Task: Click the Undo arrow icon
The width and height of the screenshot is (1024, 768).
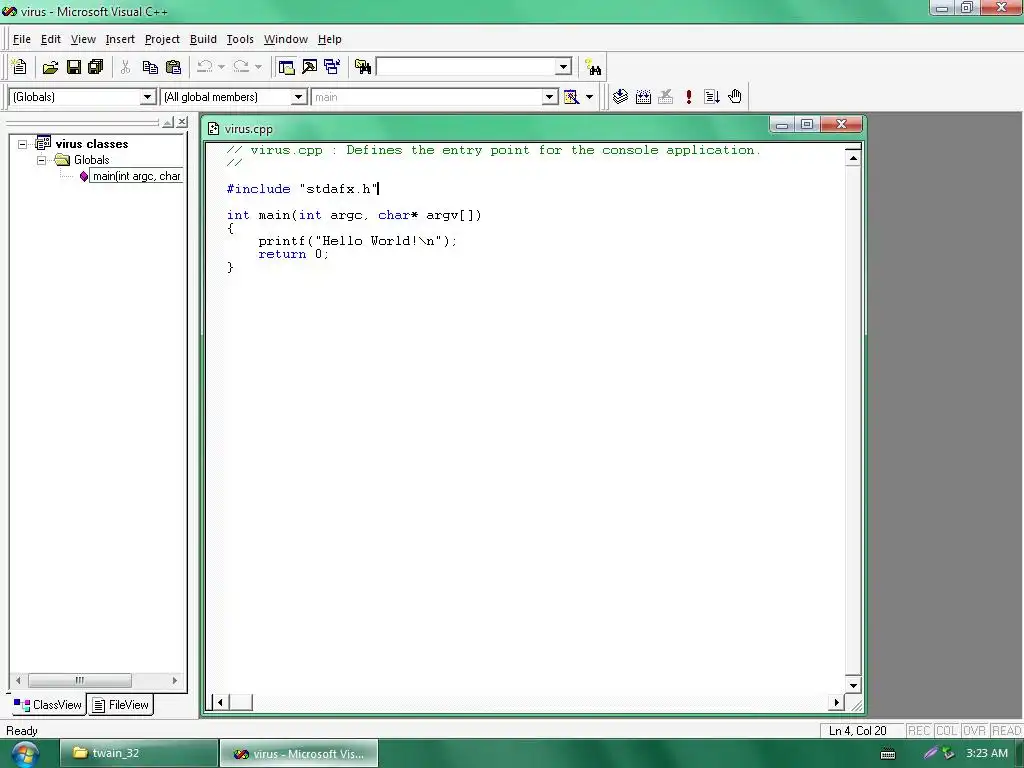Action: [x=205, y=67]
